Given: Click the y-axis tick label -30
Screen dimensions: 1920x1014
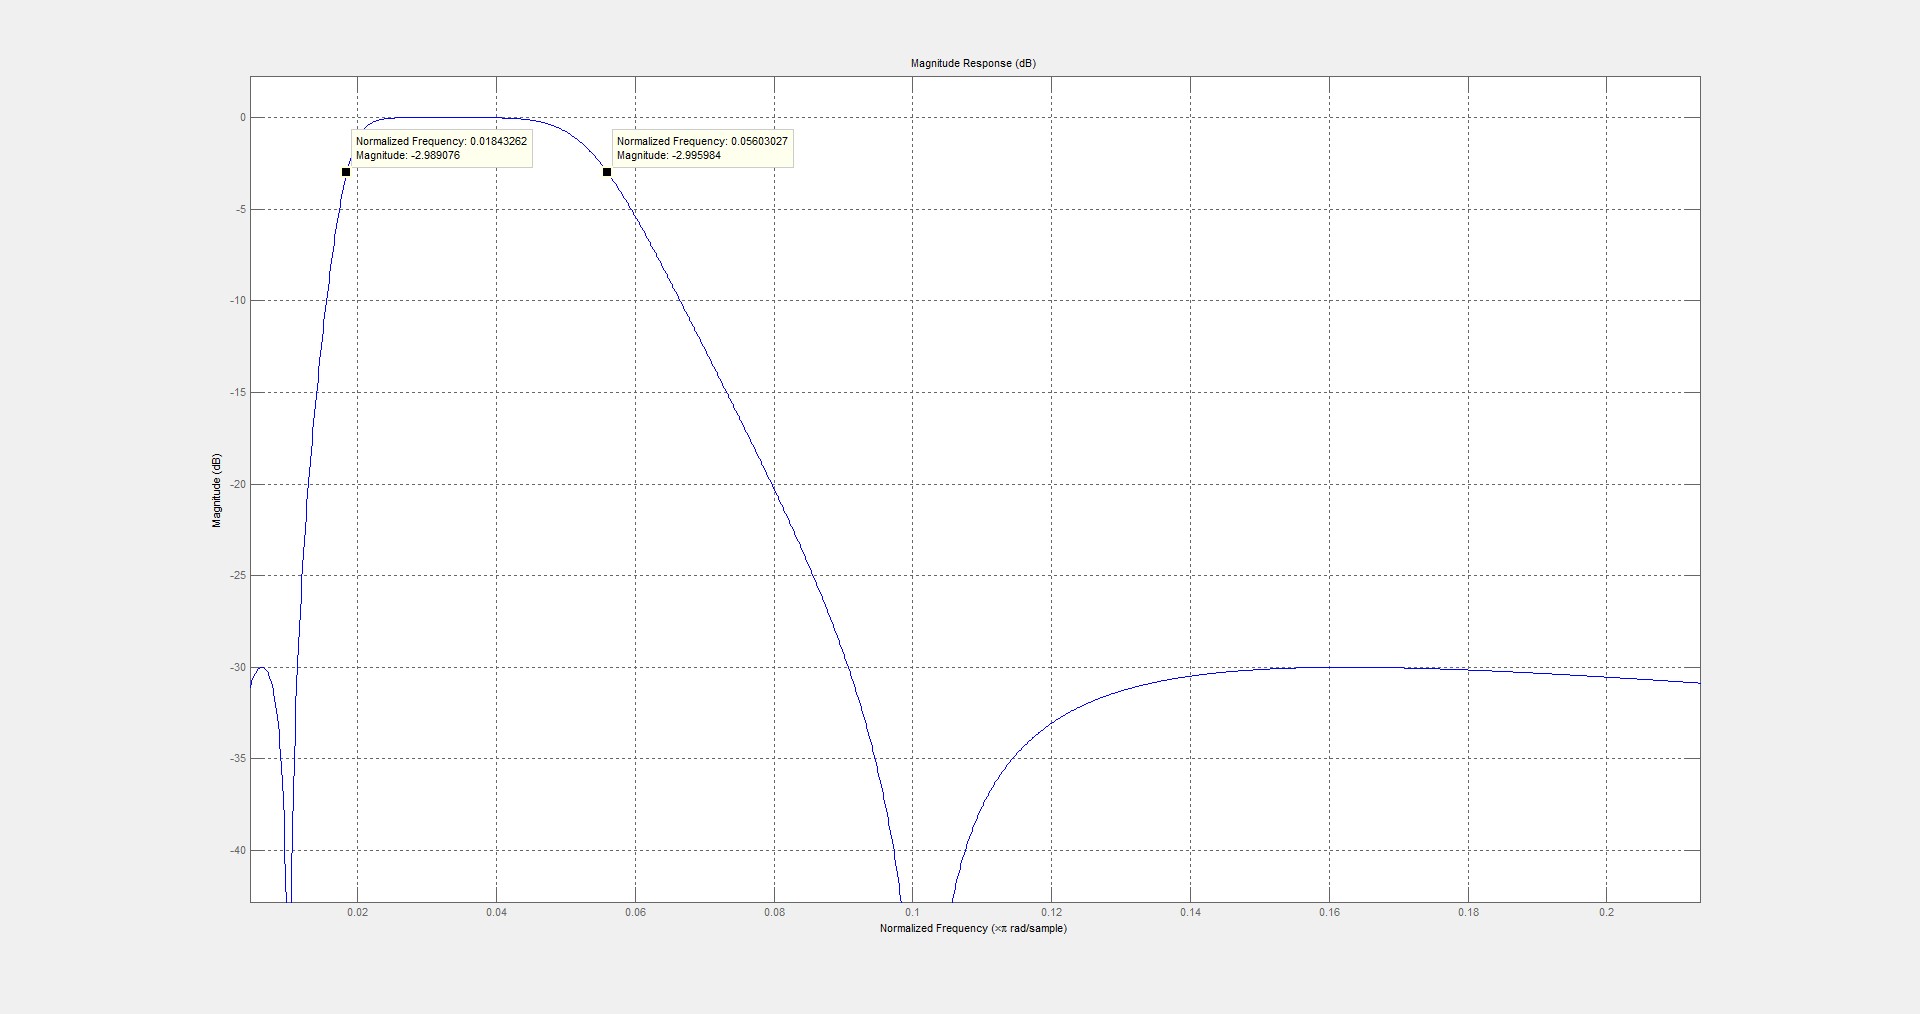Looking at the screenshot, I should [x=237, y=667].
